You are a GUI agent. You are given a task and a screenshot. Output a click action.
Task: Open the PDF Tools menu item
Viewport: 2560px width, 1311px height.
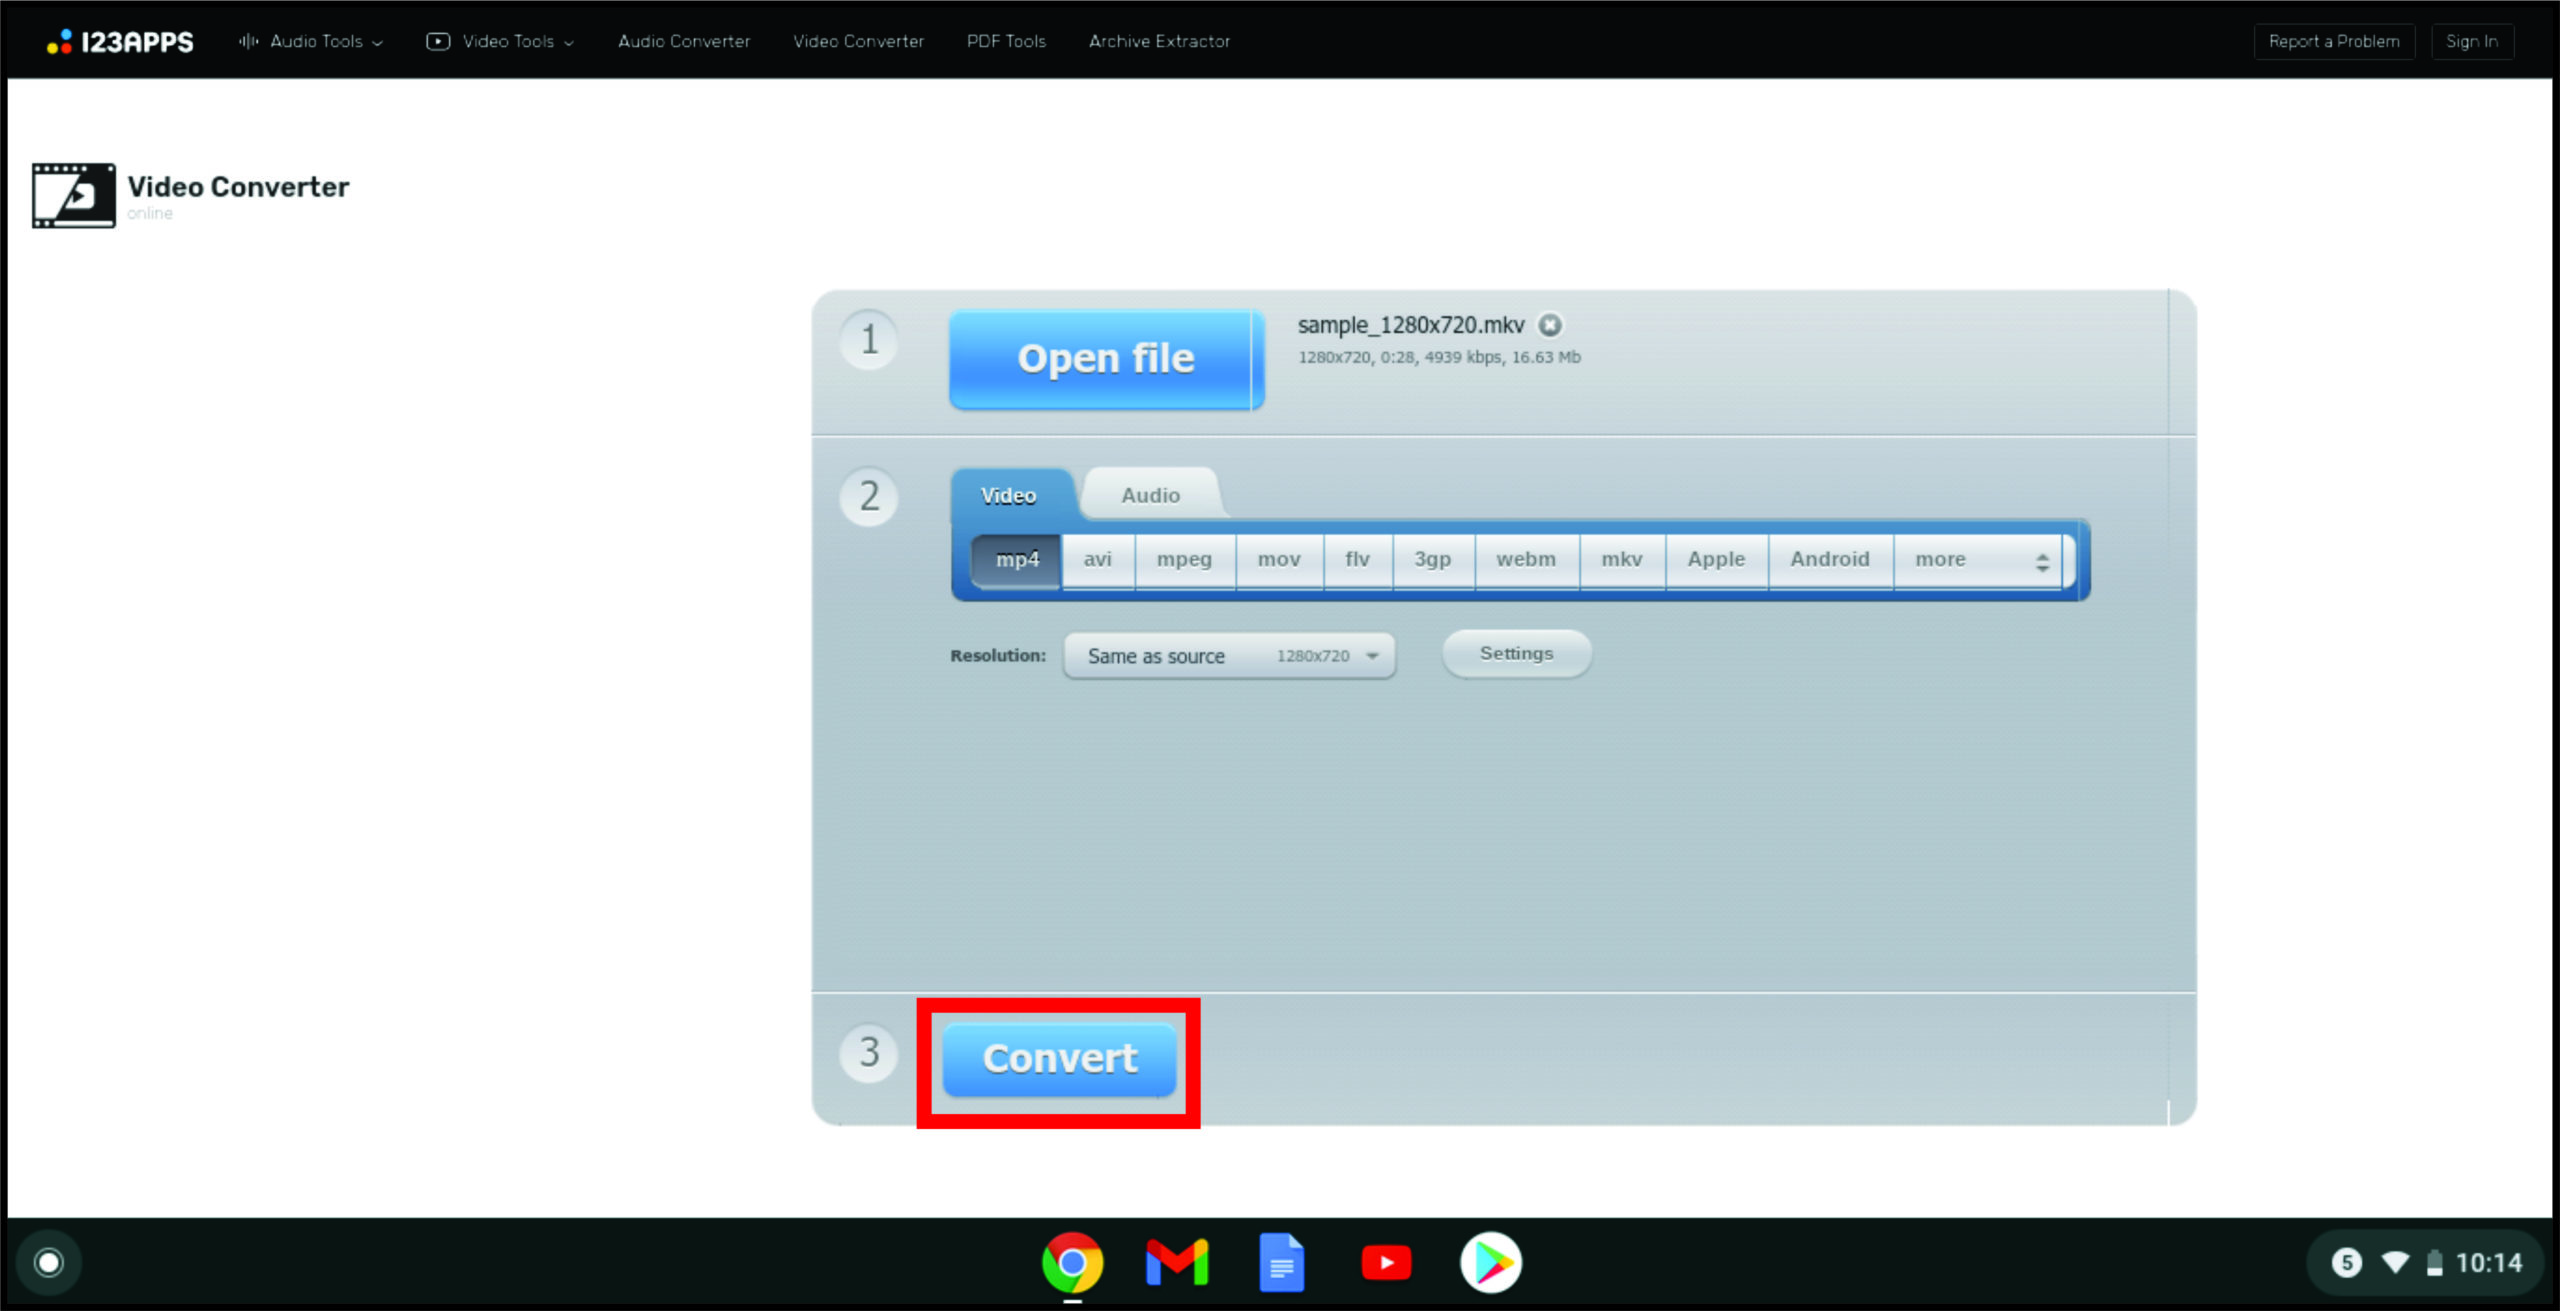[x=1005, y=41]
